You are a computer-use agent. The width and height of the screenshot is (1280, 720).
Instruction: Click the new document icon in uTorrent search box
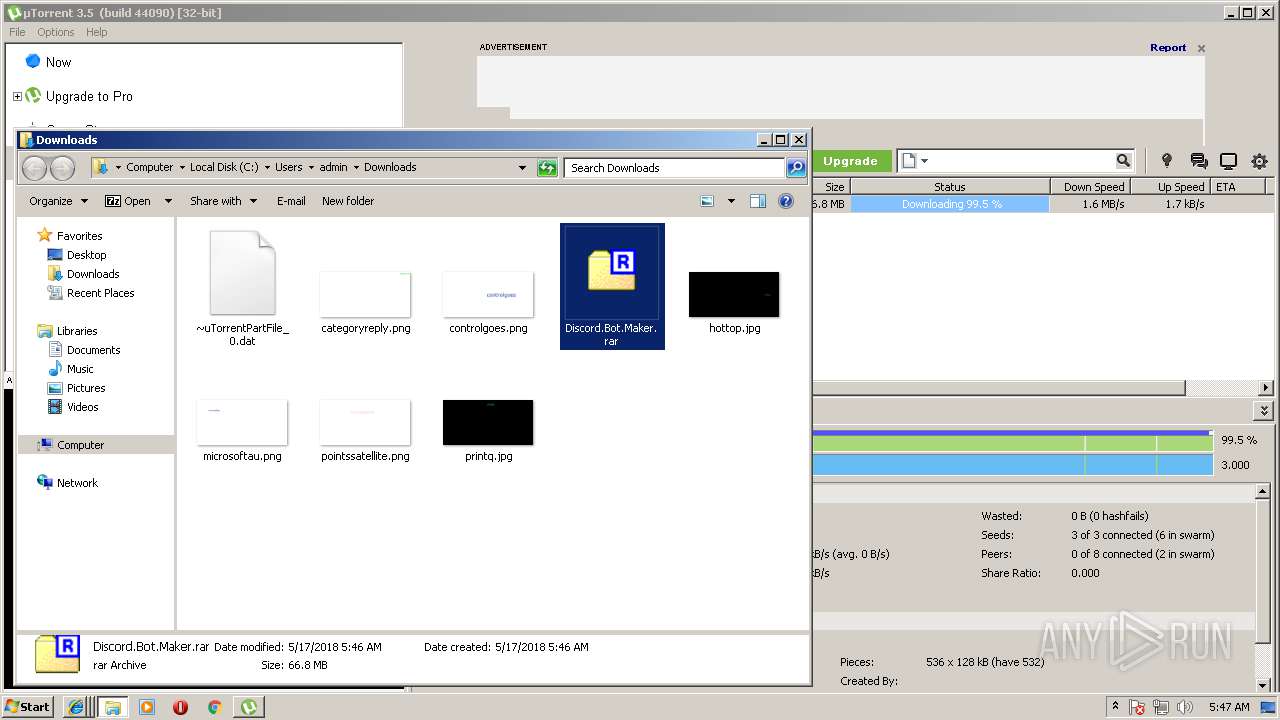(x=908, y=161)
